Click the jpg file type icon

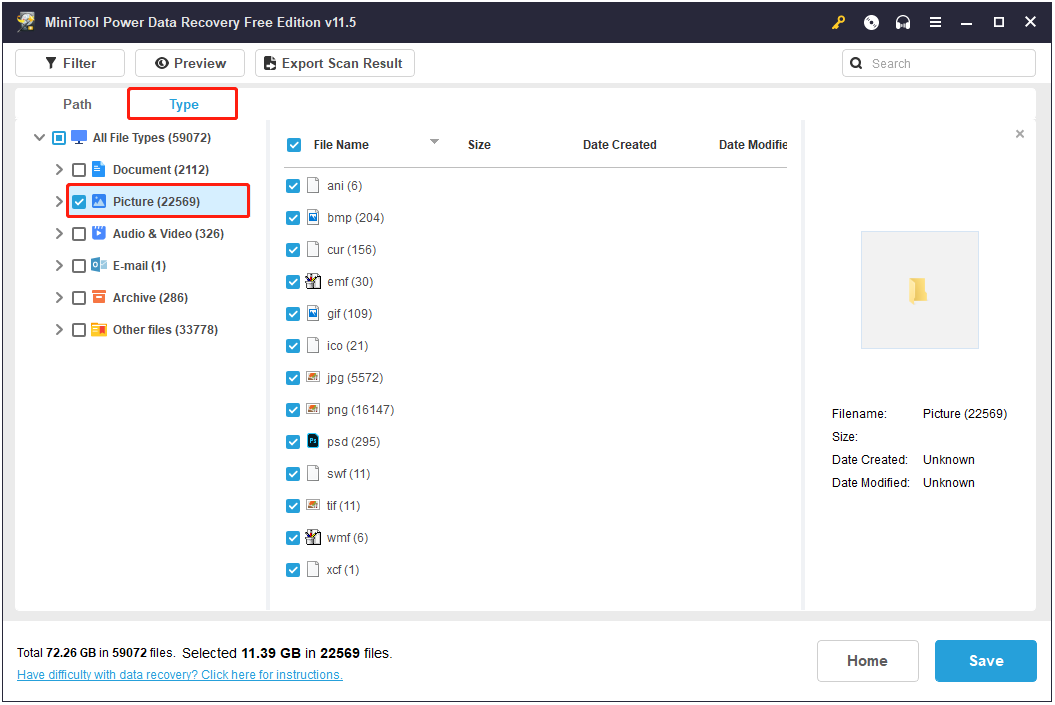pyautogui.click(x=313, y=377)
